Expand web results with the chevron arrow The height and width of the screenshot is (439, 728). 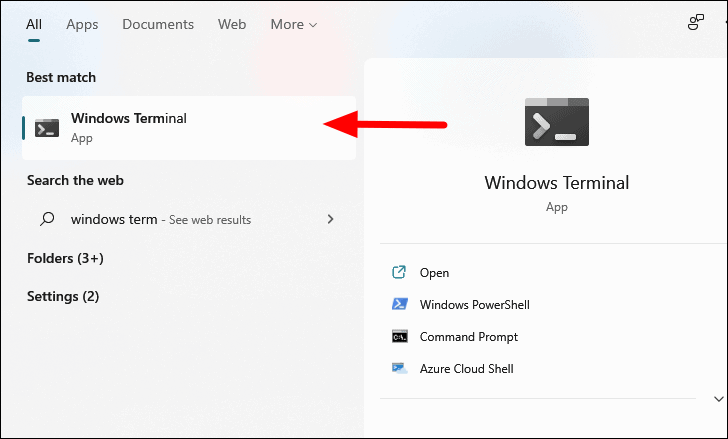pyautogui.click(x=330, y=219)
